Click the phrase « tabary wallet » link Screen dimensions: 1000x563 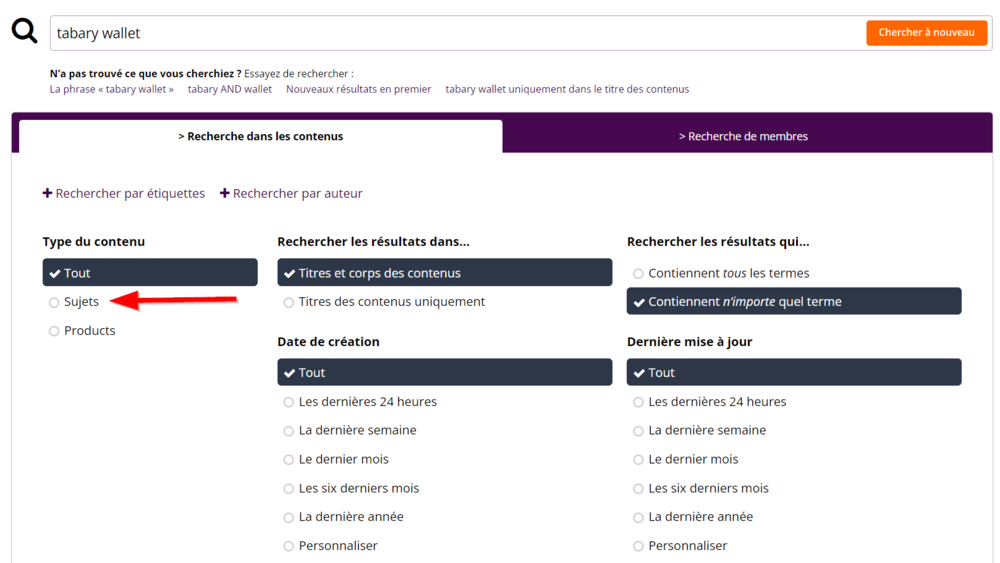(x=112, y=89)
